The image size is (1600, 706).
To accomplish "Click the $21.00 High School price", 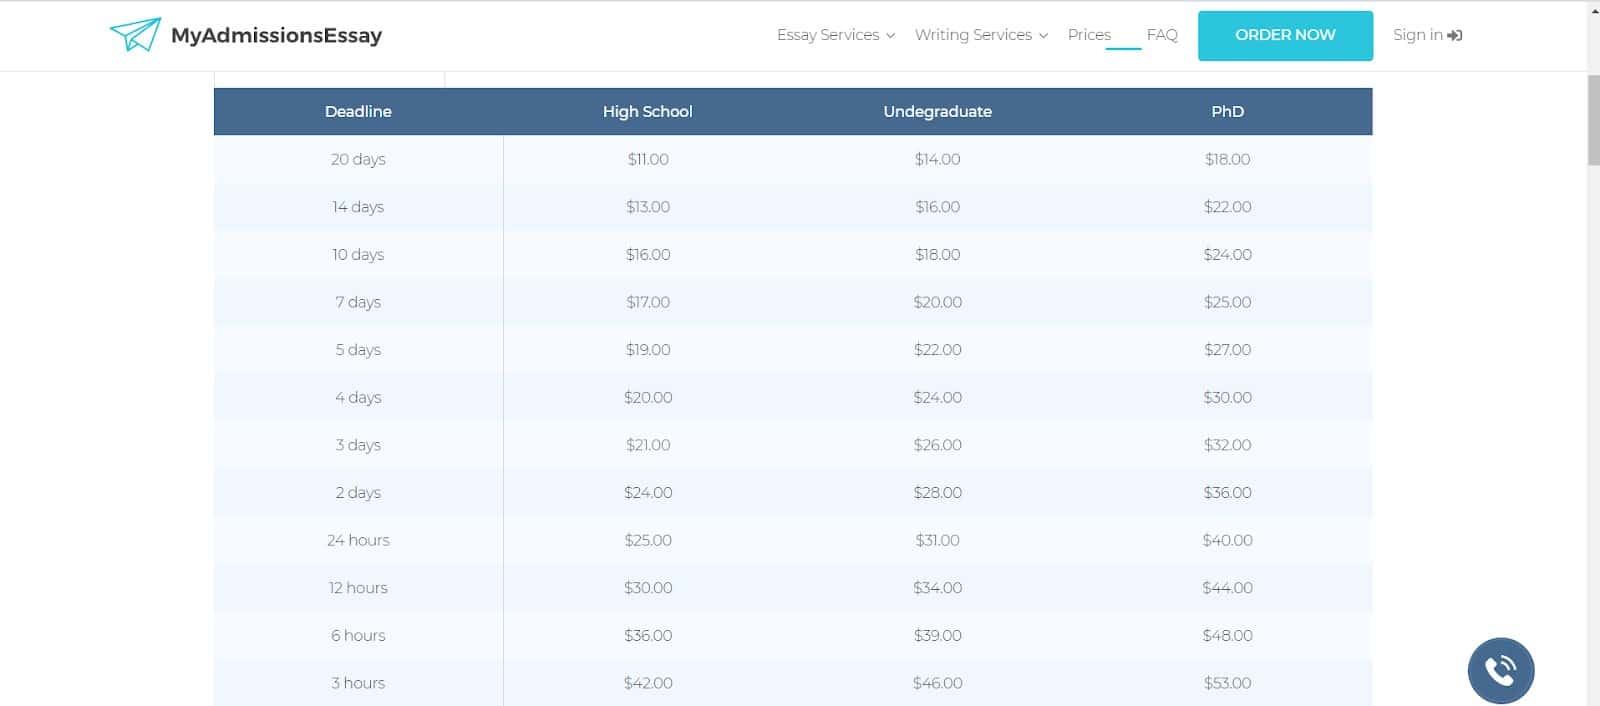I will pos(648,445).
